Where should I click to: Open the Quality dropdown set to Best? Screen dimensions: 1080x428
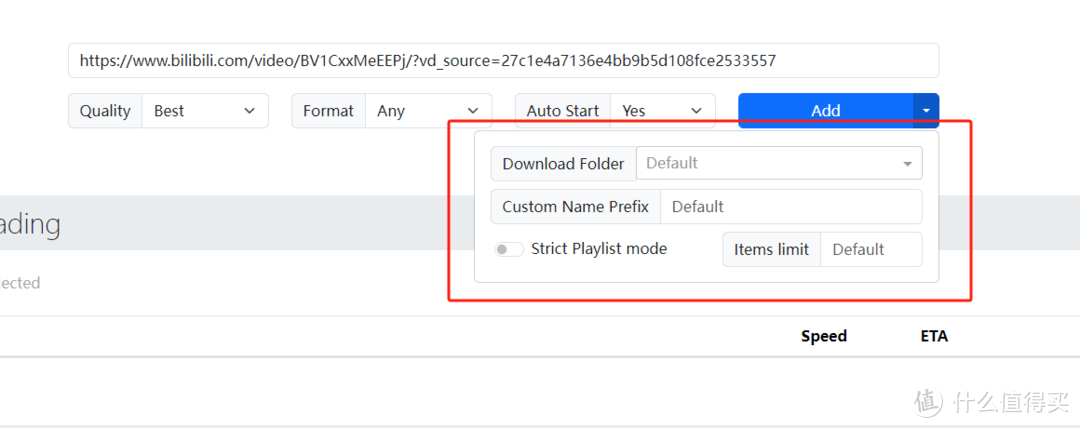(205, 111)
